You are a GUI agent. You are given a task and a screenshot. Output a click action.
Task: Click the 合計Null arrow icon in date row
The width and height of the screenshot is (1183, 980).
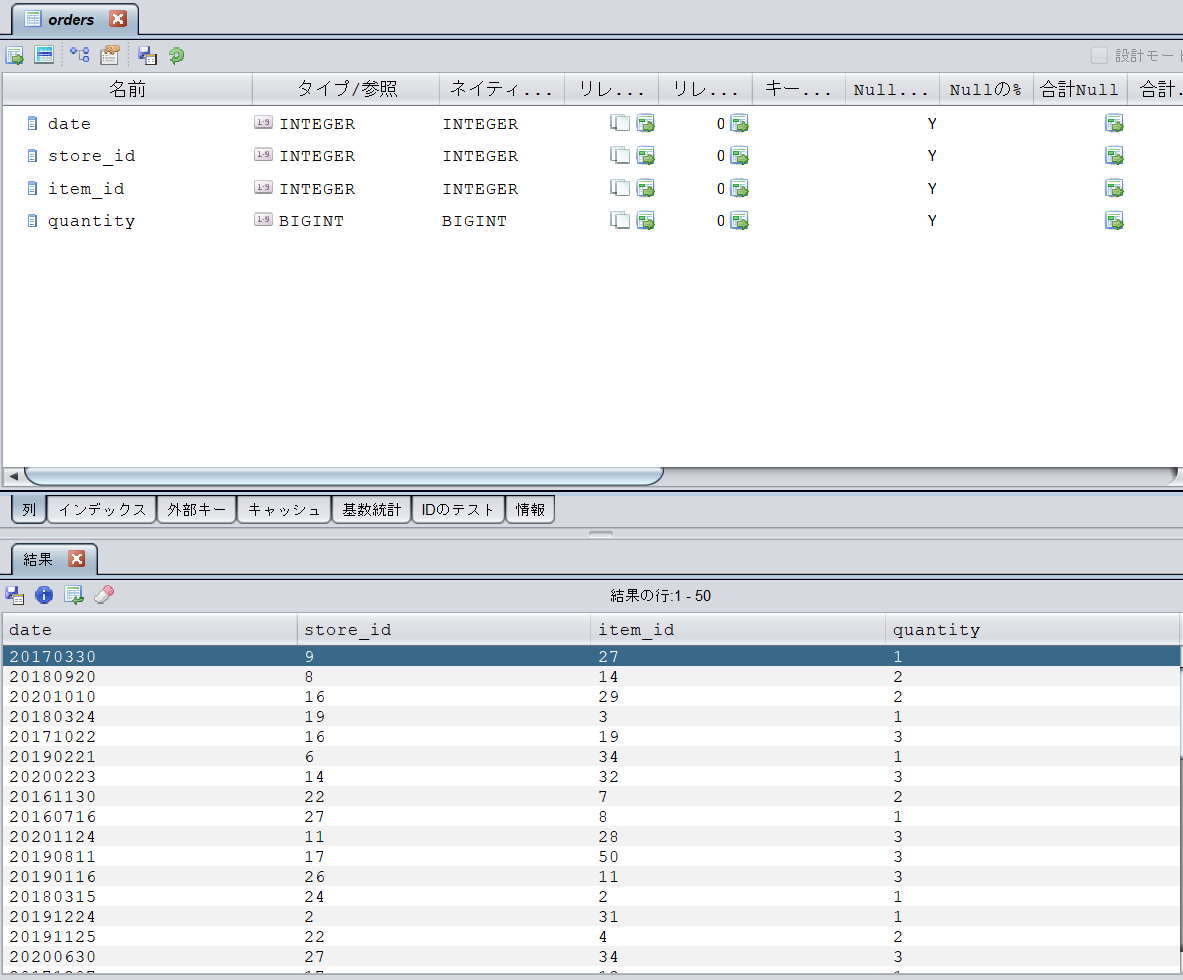1114,123
